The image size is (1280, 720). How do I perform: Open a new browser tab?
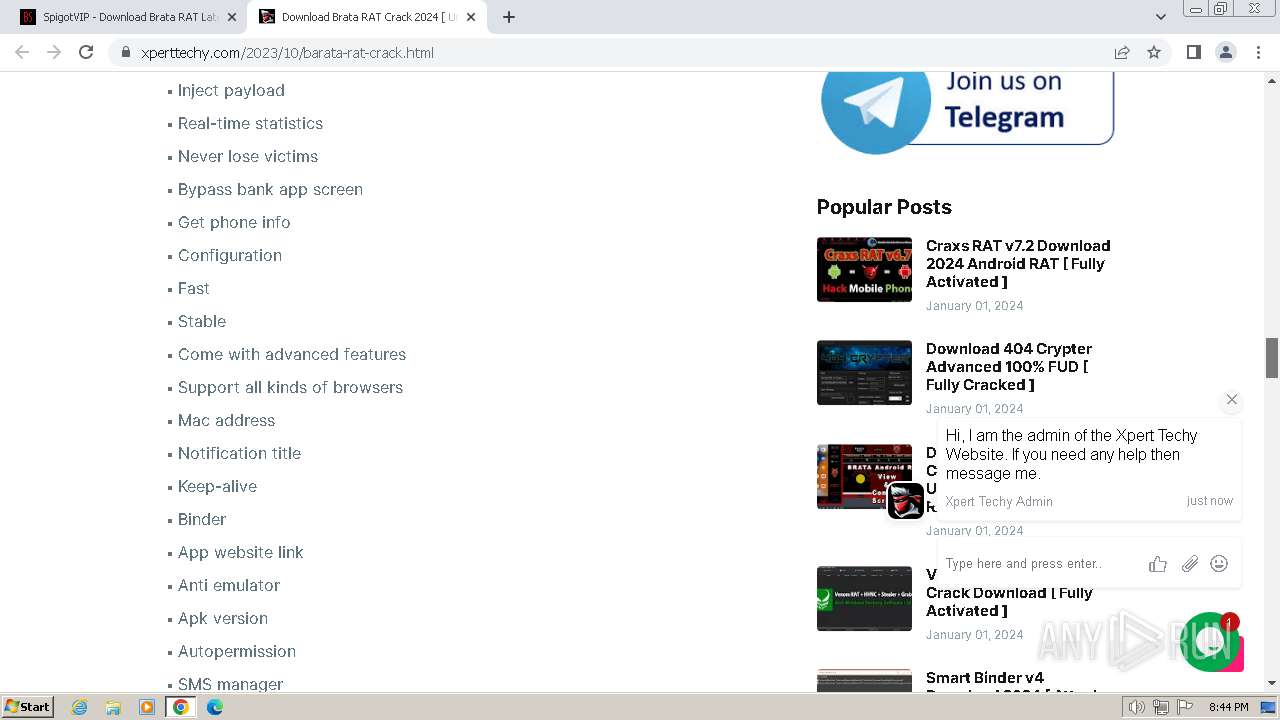click(x=509, y=17)
